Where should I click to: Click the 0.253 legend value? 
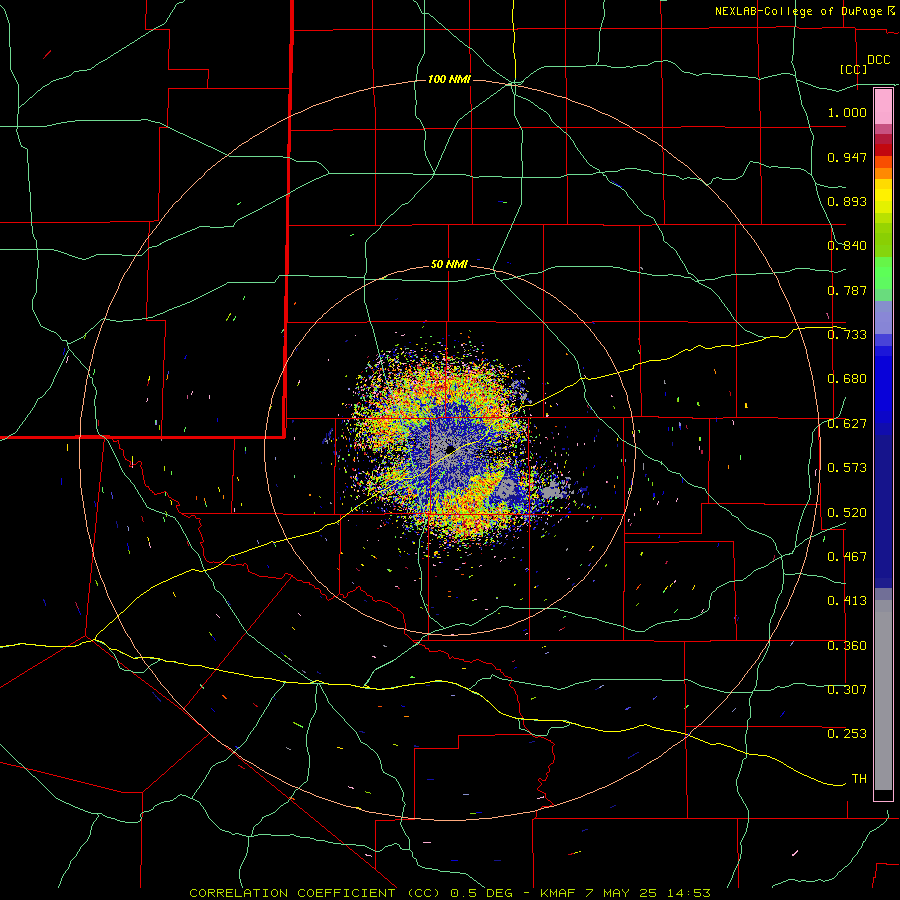[x=847, y=734]
